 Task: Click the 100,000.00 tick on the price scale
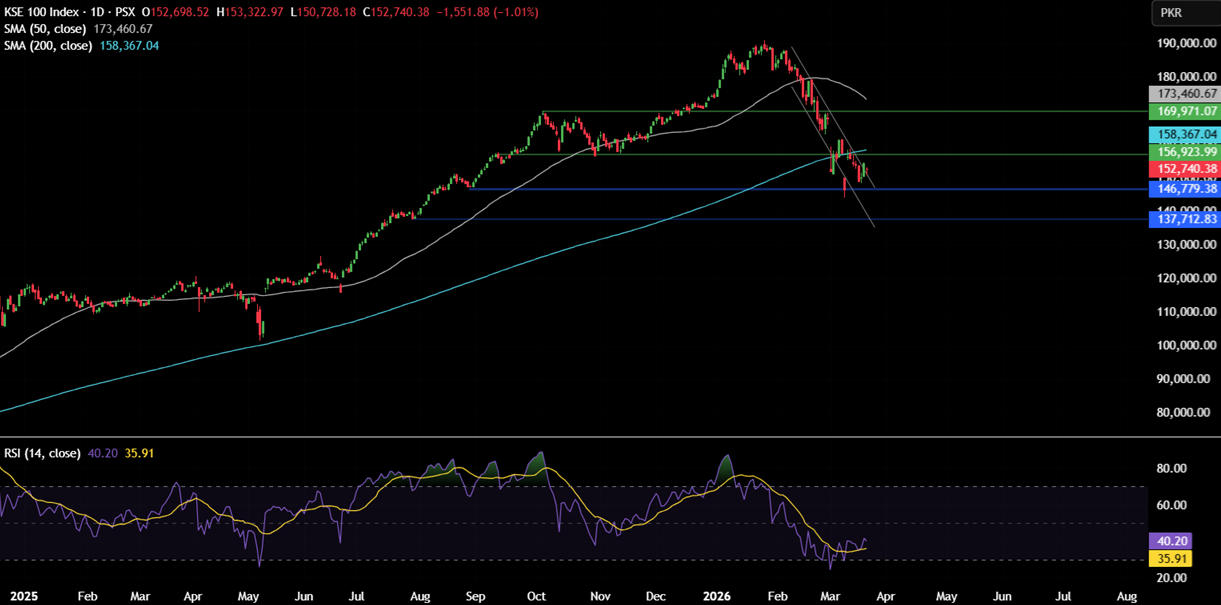(1185, 345)
